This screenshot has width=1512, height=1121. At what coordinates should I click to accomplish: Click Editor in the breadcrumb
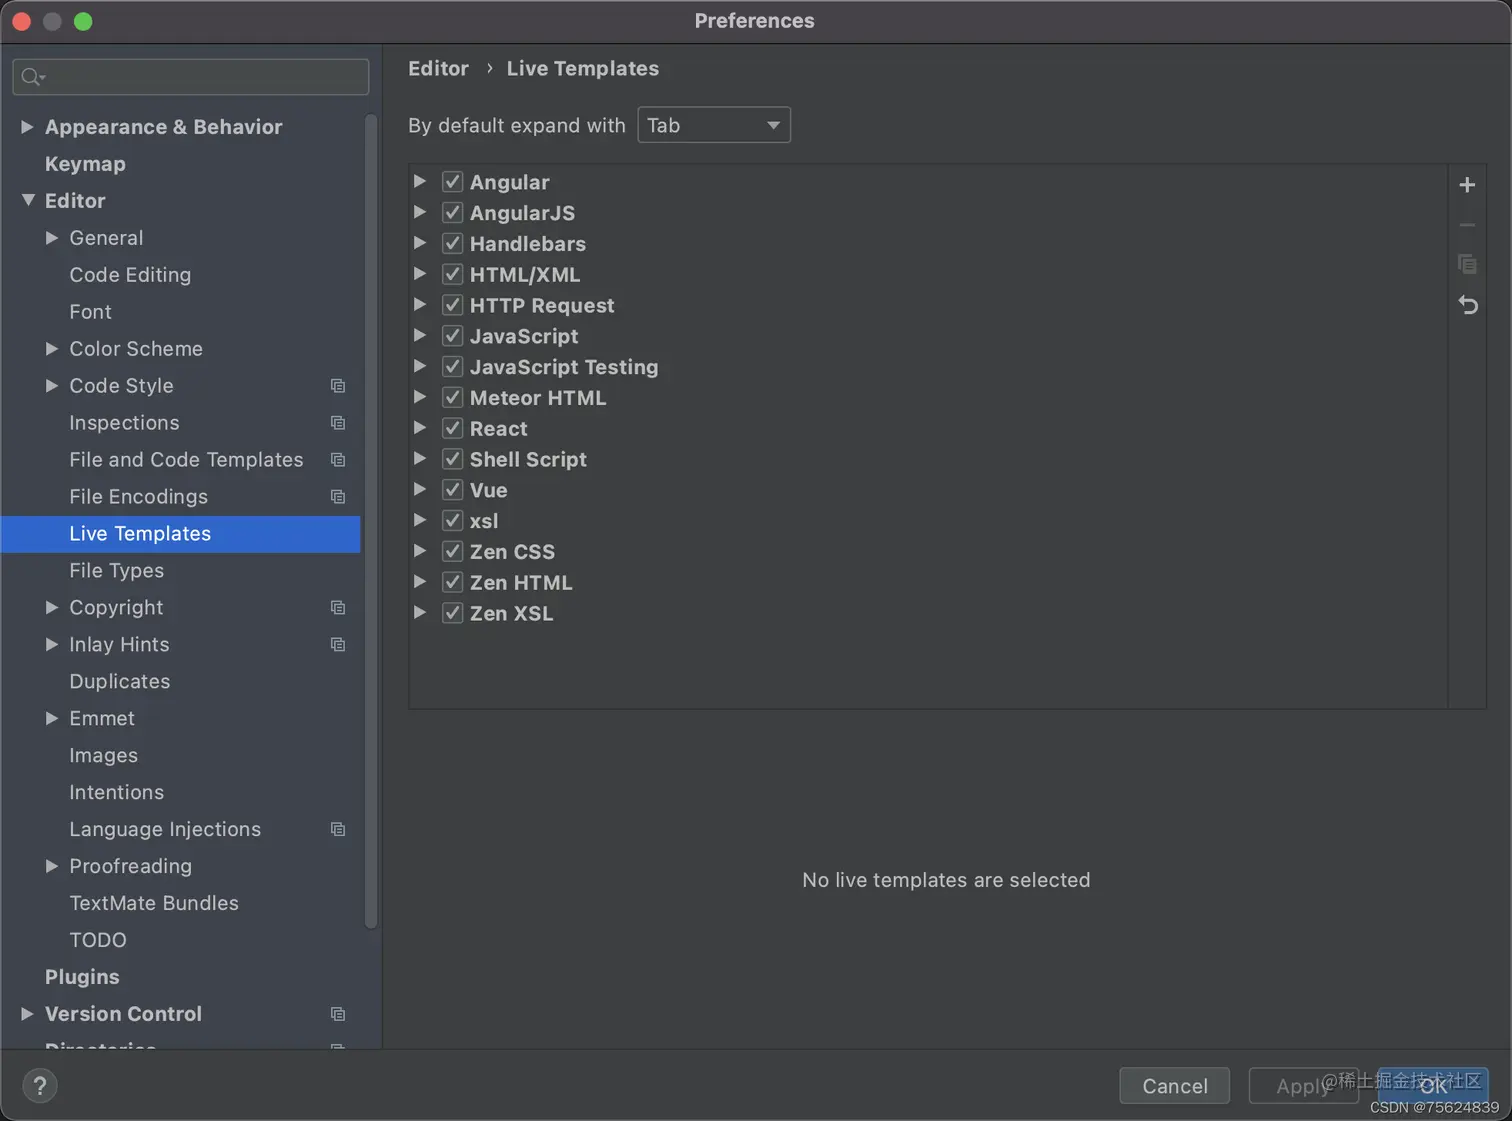click(x=438, y=68)
